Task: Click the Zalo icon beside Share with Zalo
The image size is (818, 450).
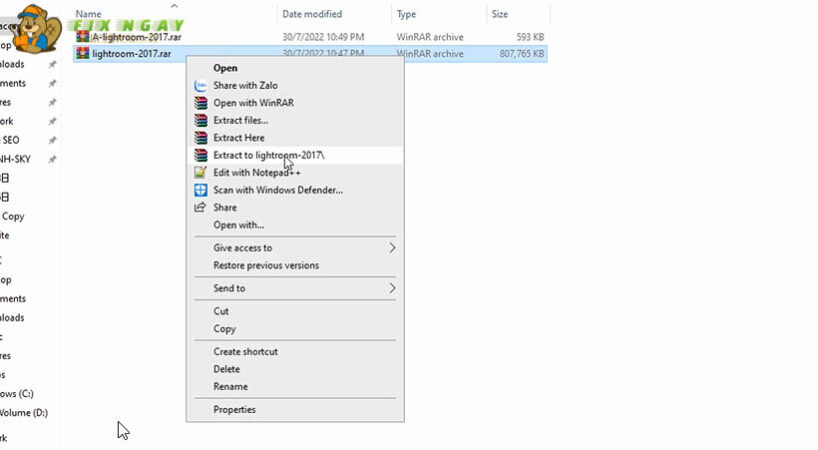Action: [200, 86]
